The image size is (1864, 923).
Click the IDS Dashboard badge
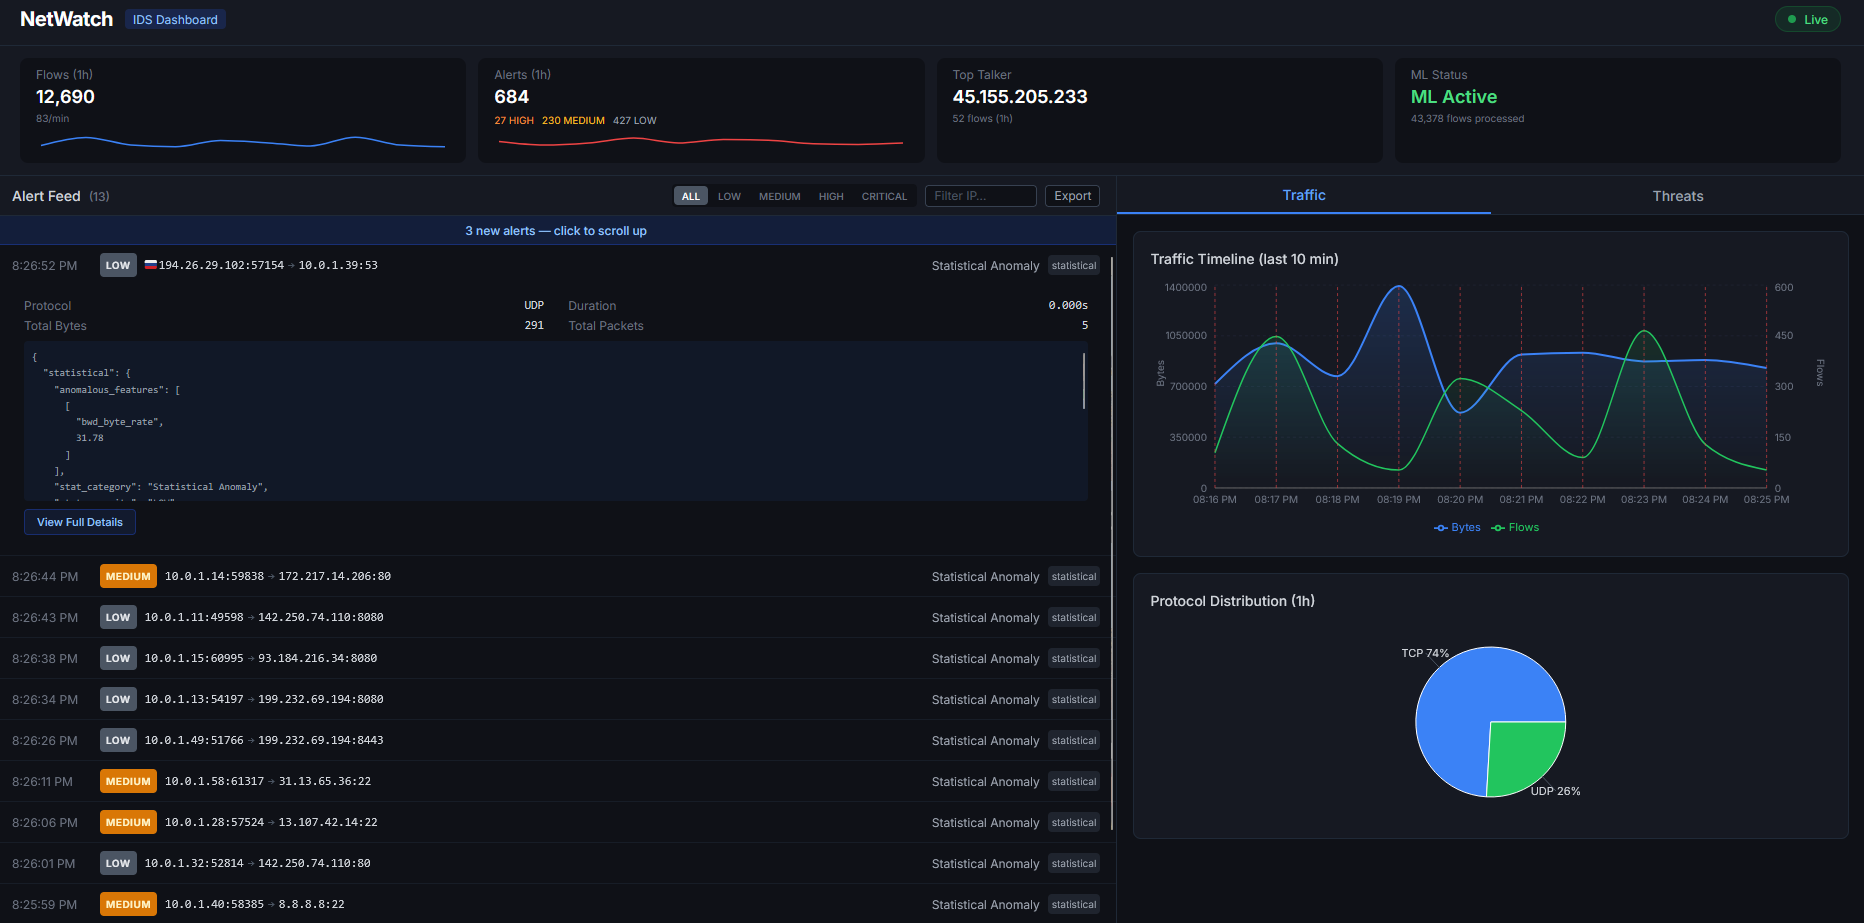(x=175, y=20)
